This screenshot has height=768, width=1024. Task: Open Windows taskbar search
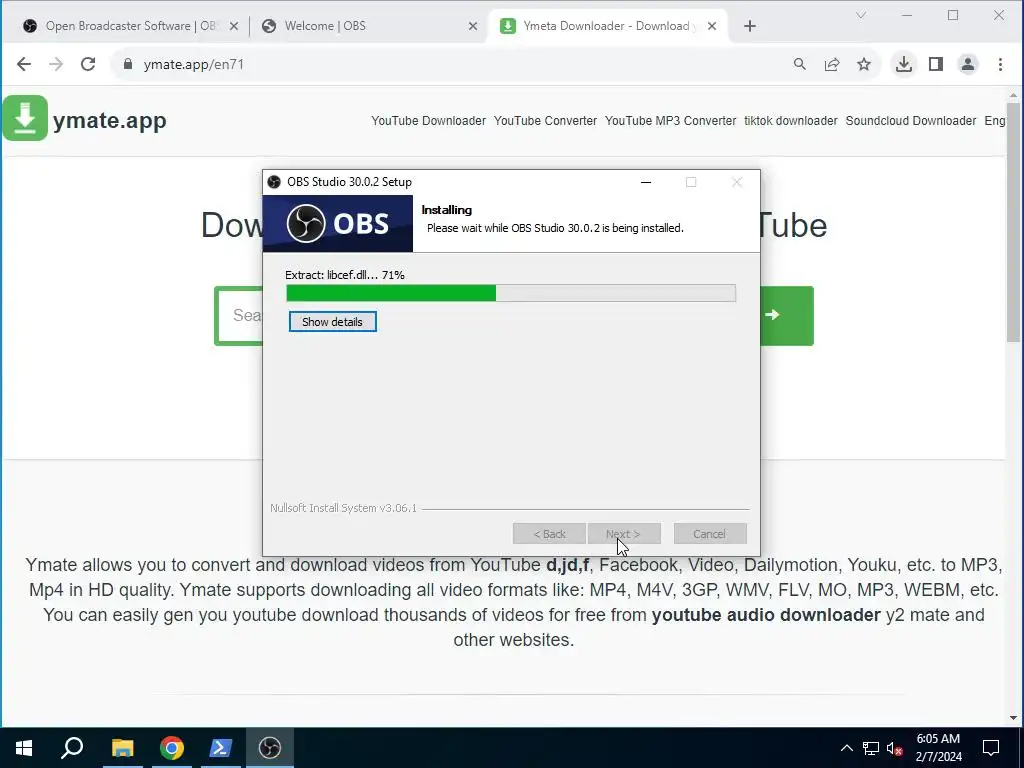click(72, 748)
